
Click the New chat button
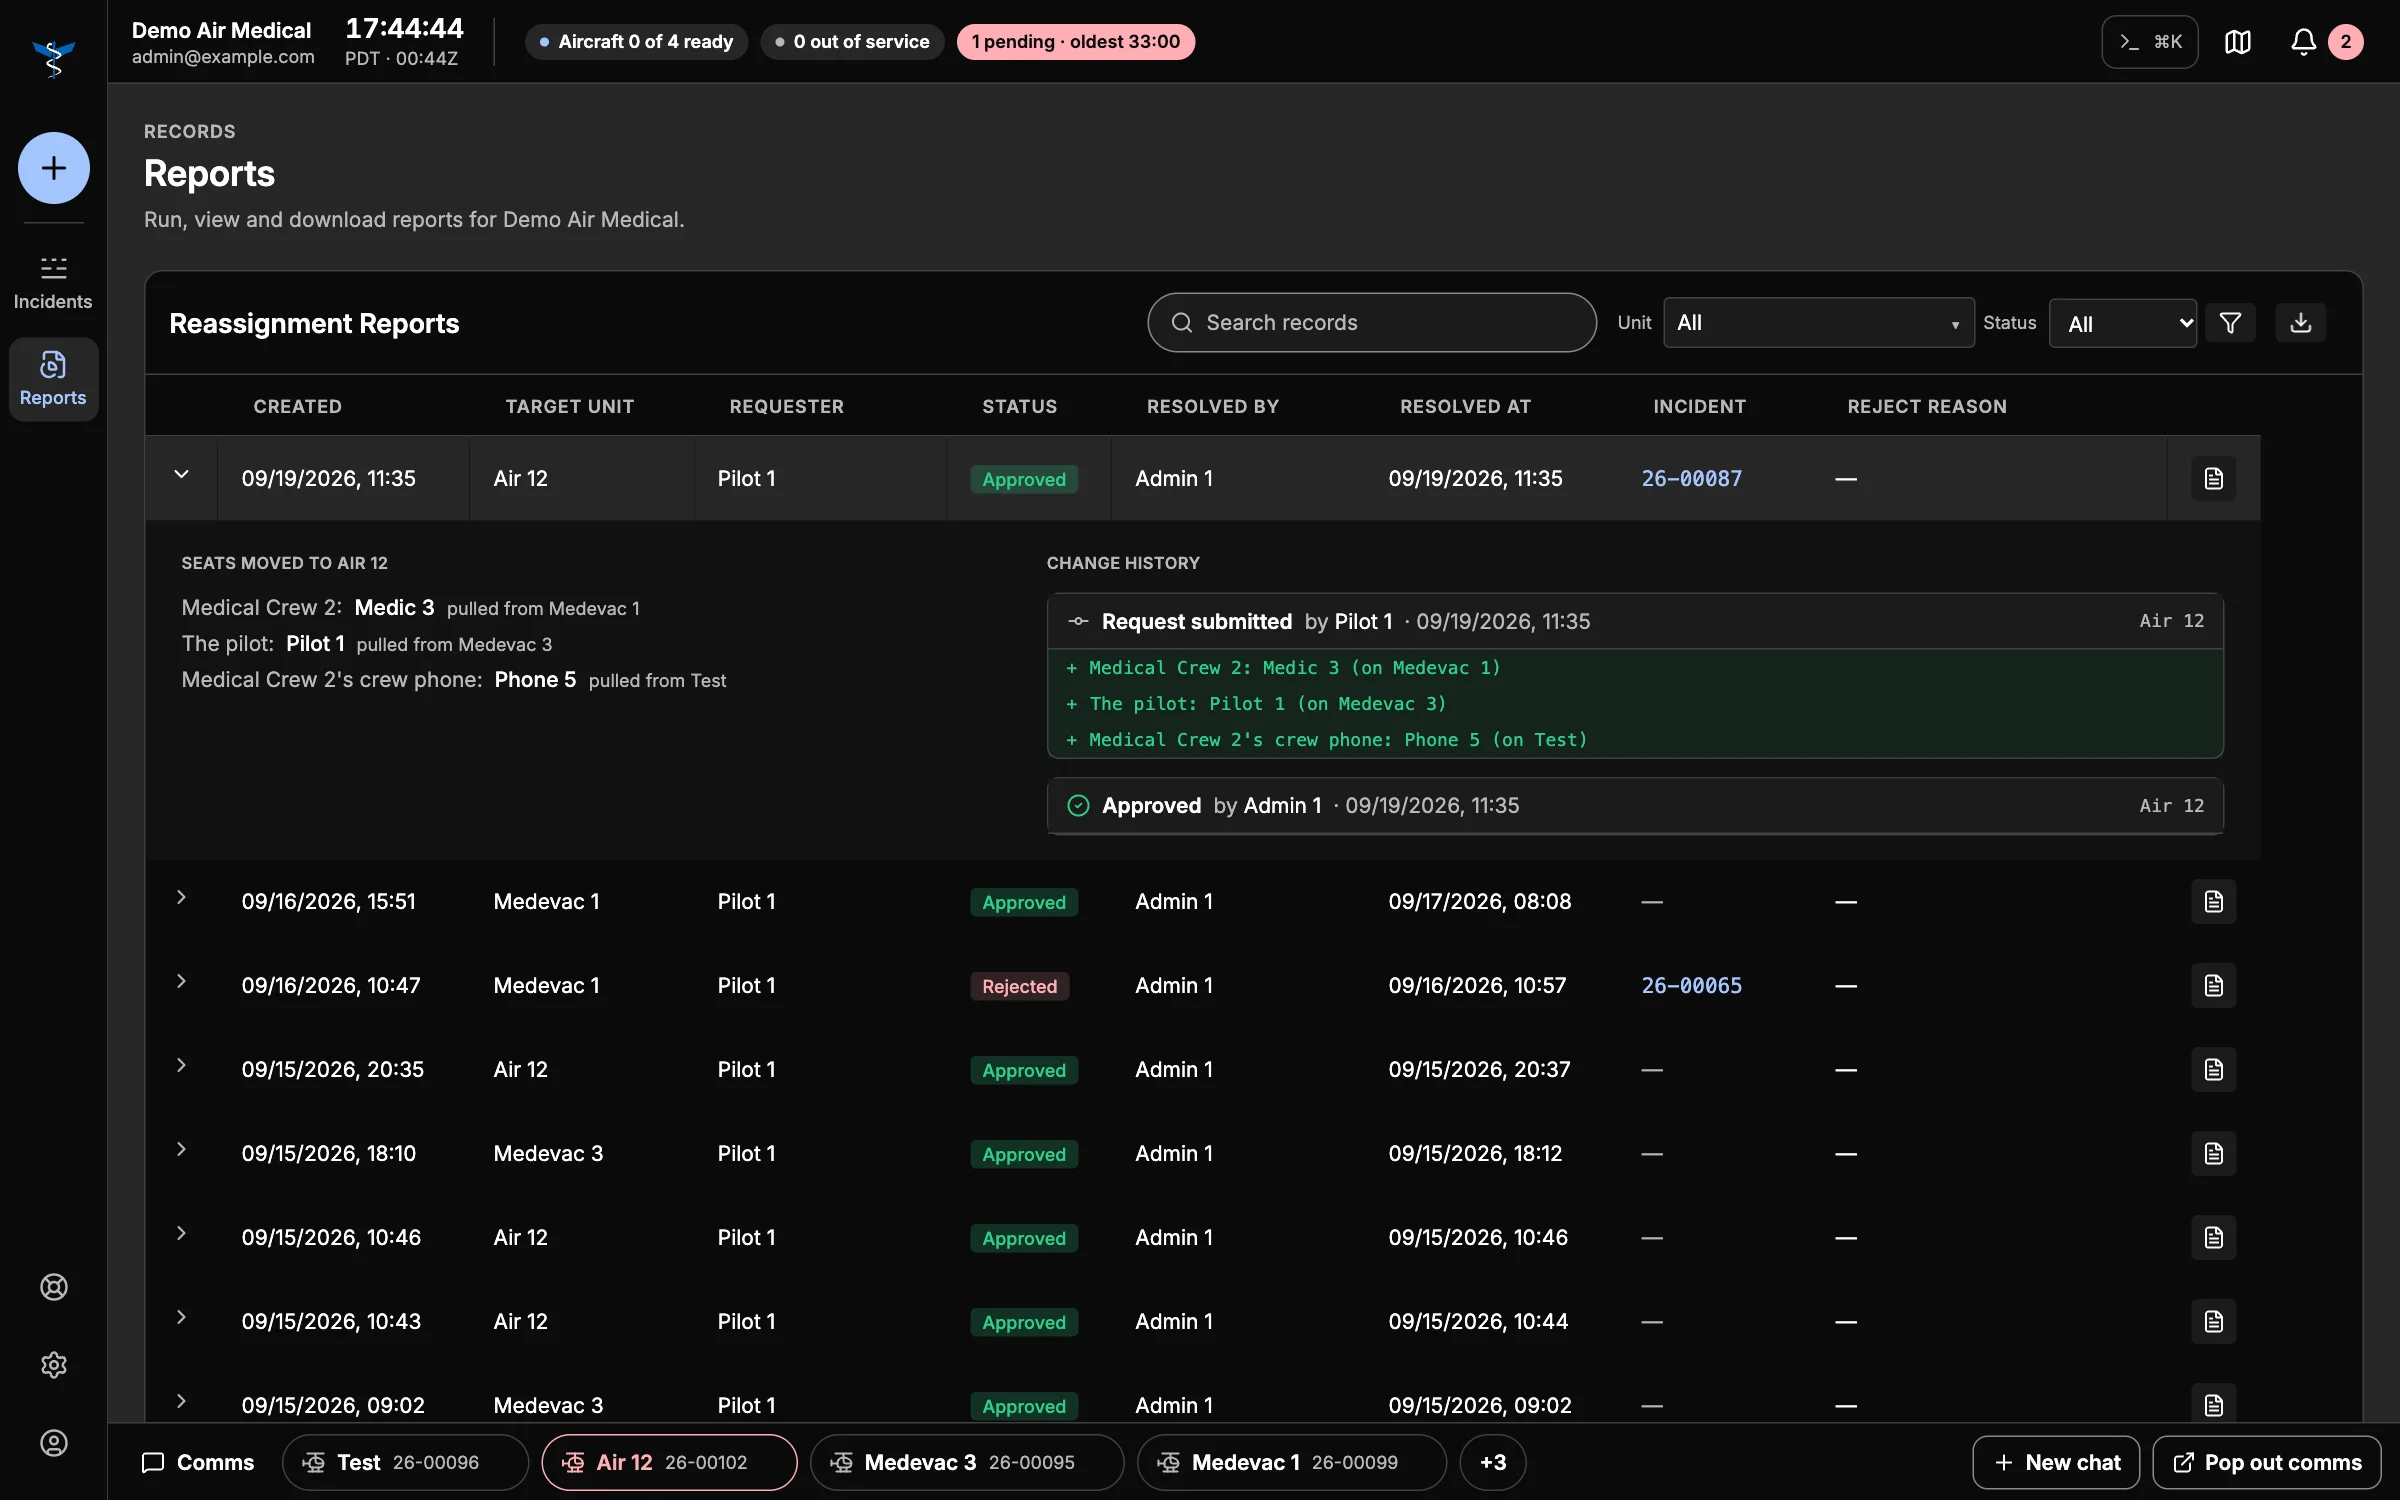pos(2056,1462)
